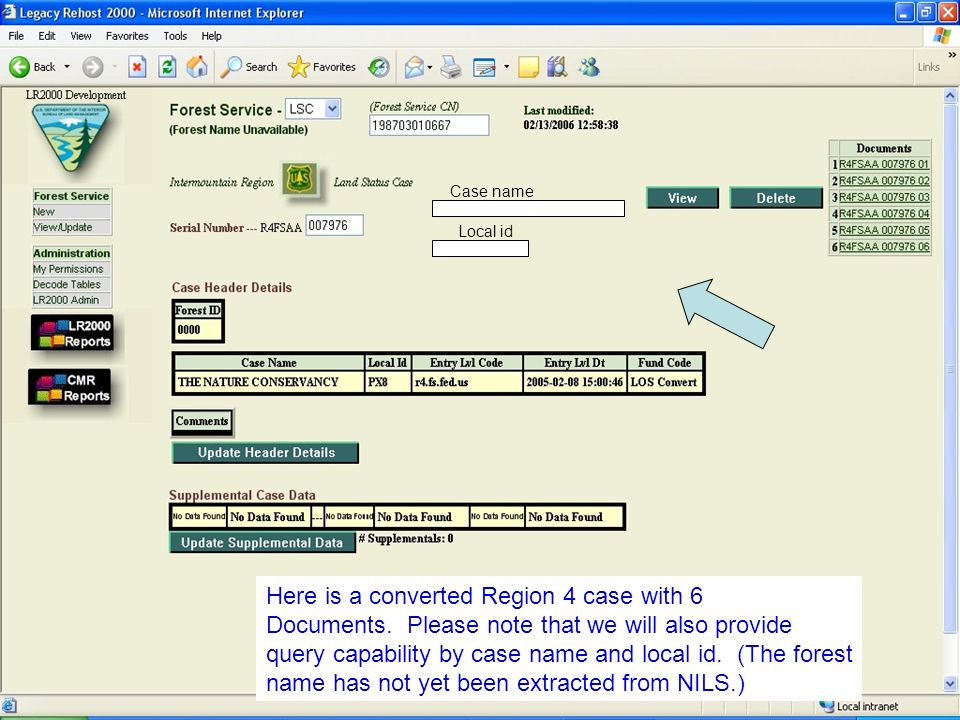Open the Back history dropdown arrow
Screen dimensions: 960x720
click(x=67, y=67)
